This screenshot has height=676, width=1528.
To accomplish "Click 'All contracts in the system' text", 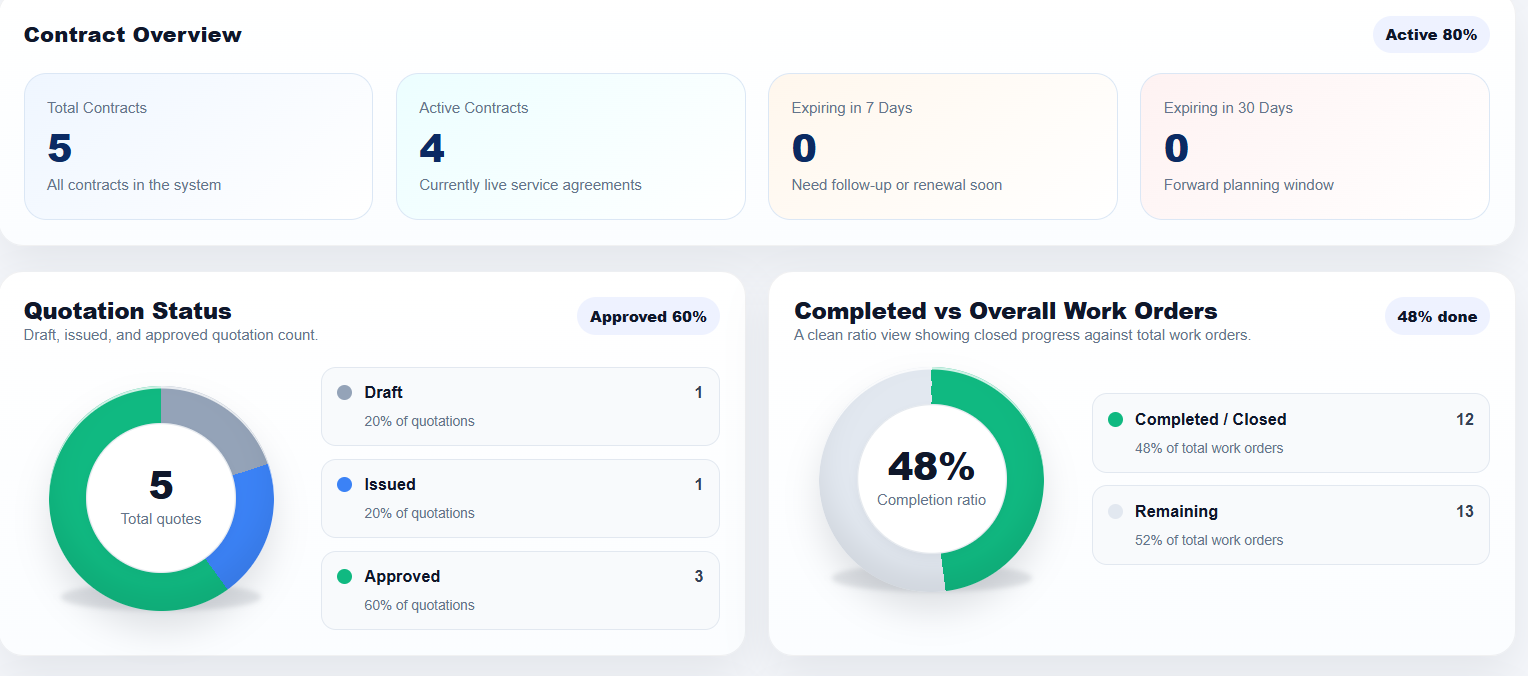I will (134, 185).
